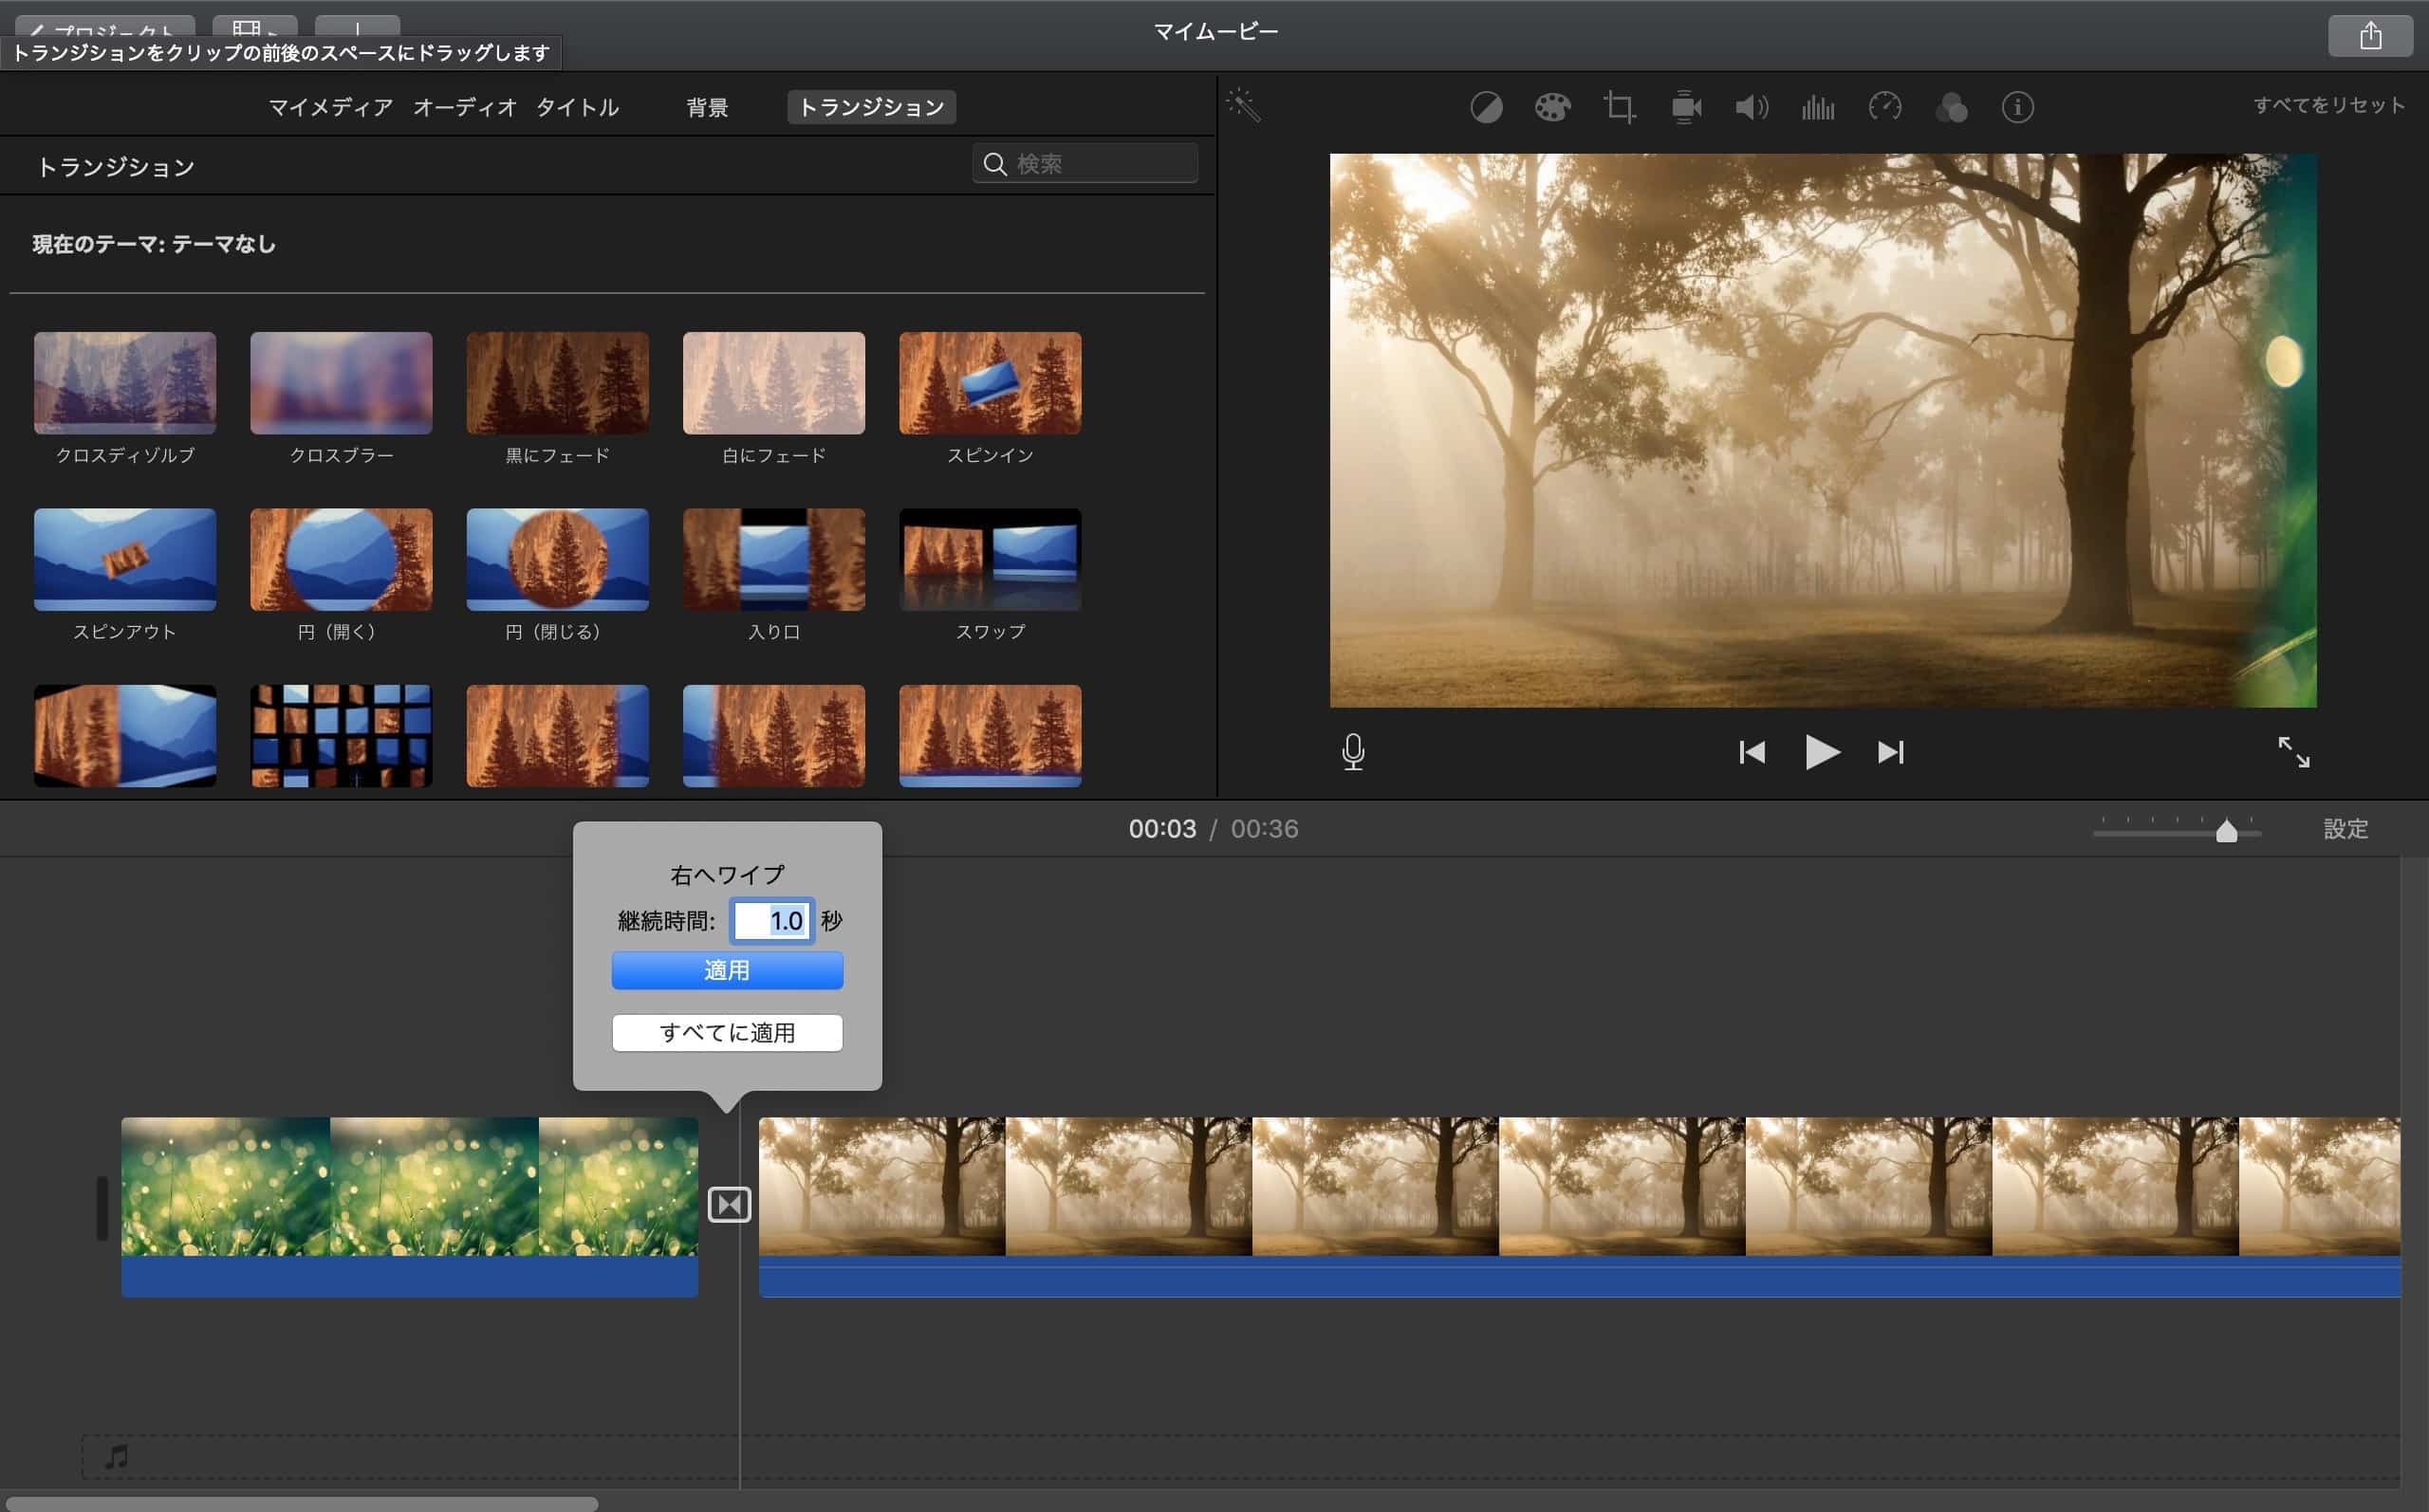
Task: Switch to the タイトル tab
Action: coord(578,107)
